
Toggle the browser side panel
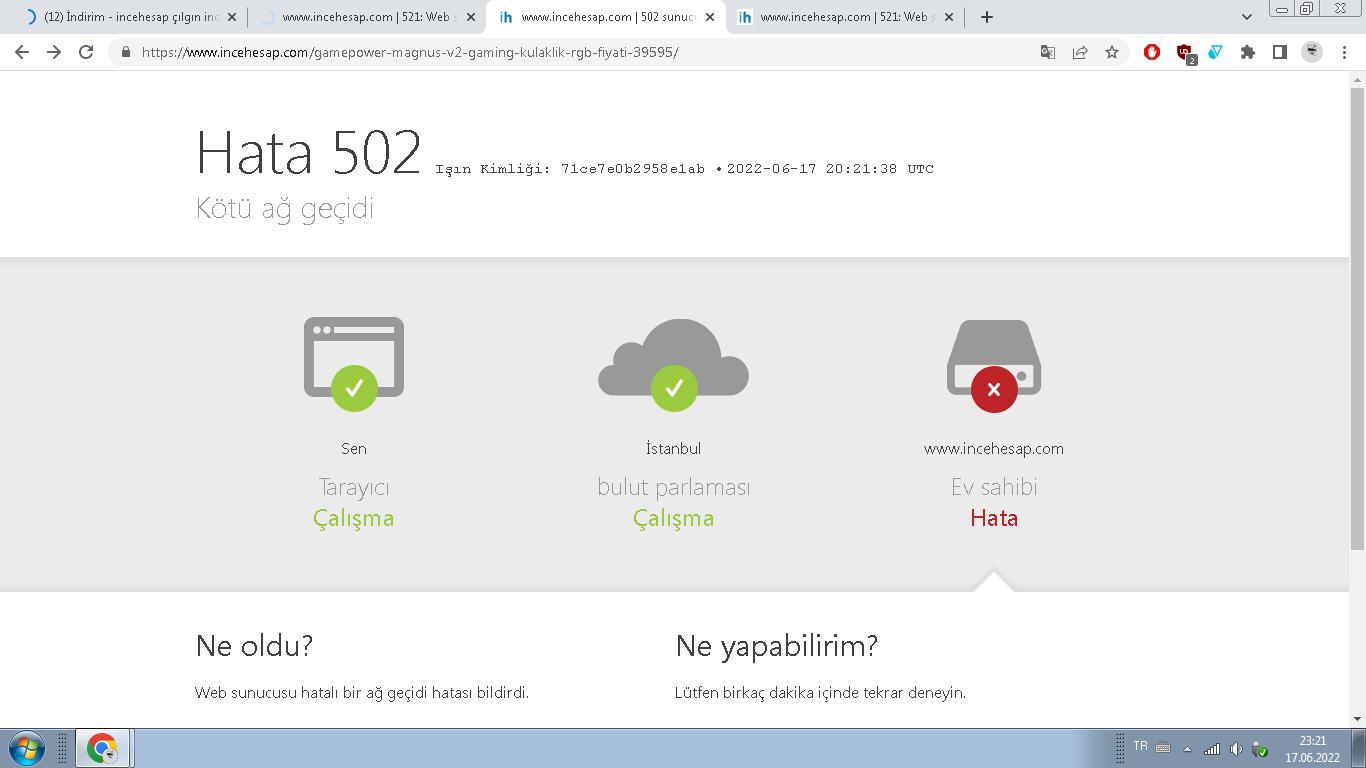[1280, 52]
